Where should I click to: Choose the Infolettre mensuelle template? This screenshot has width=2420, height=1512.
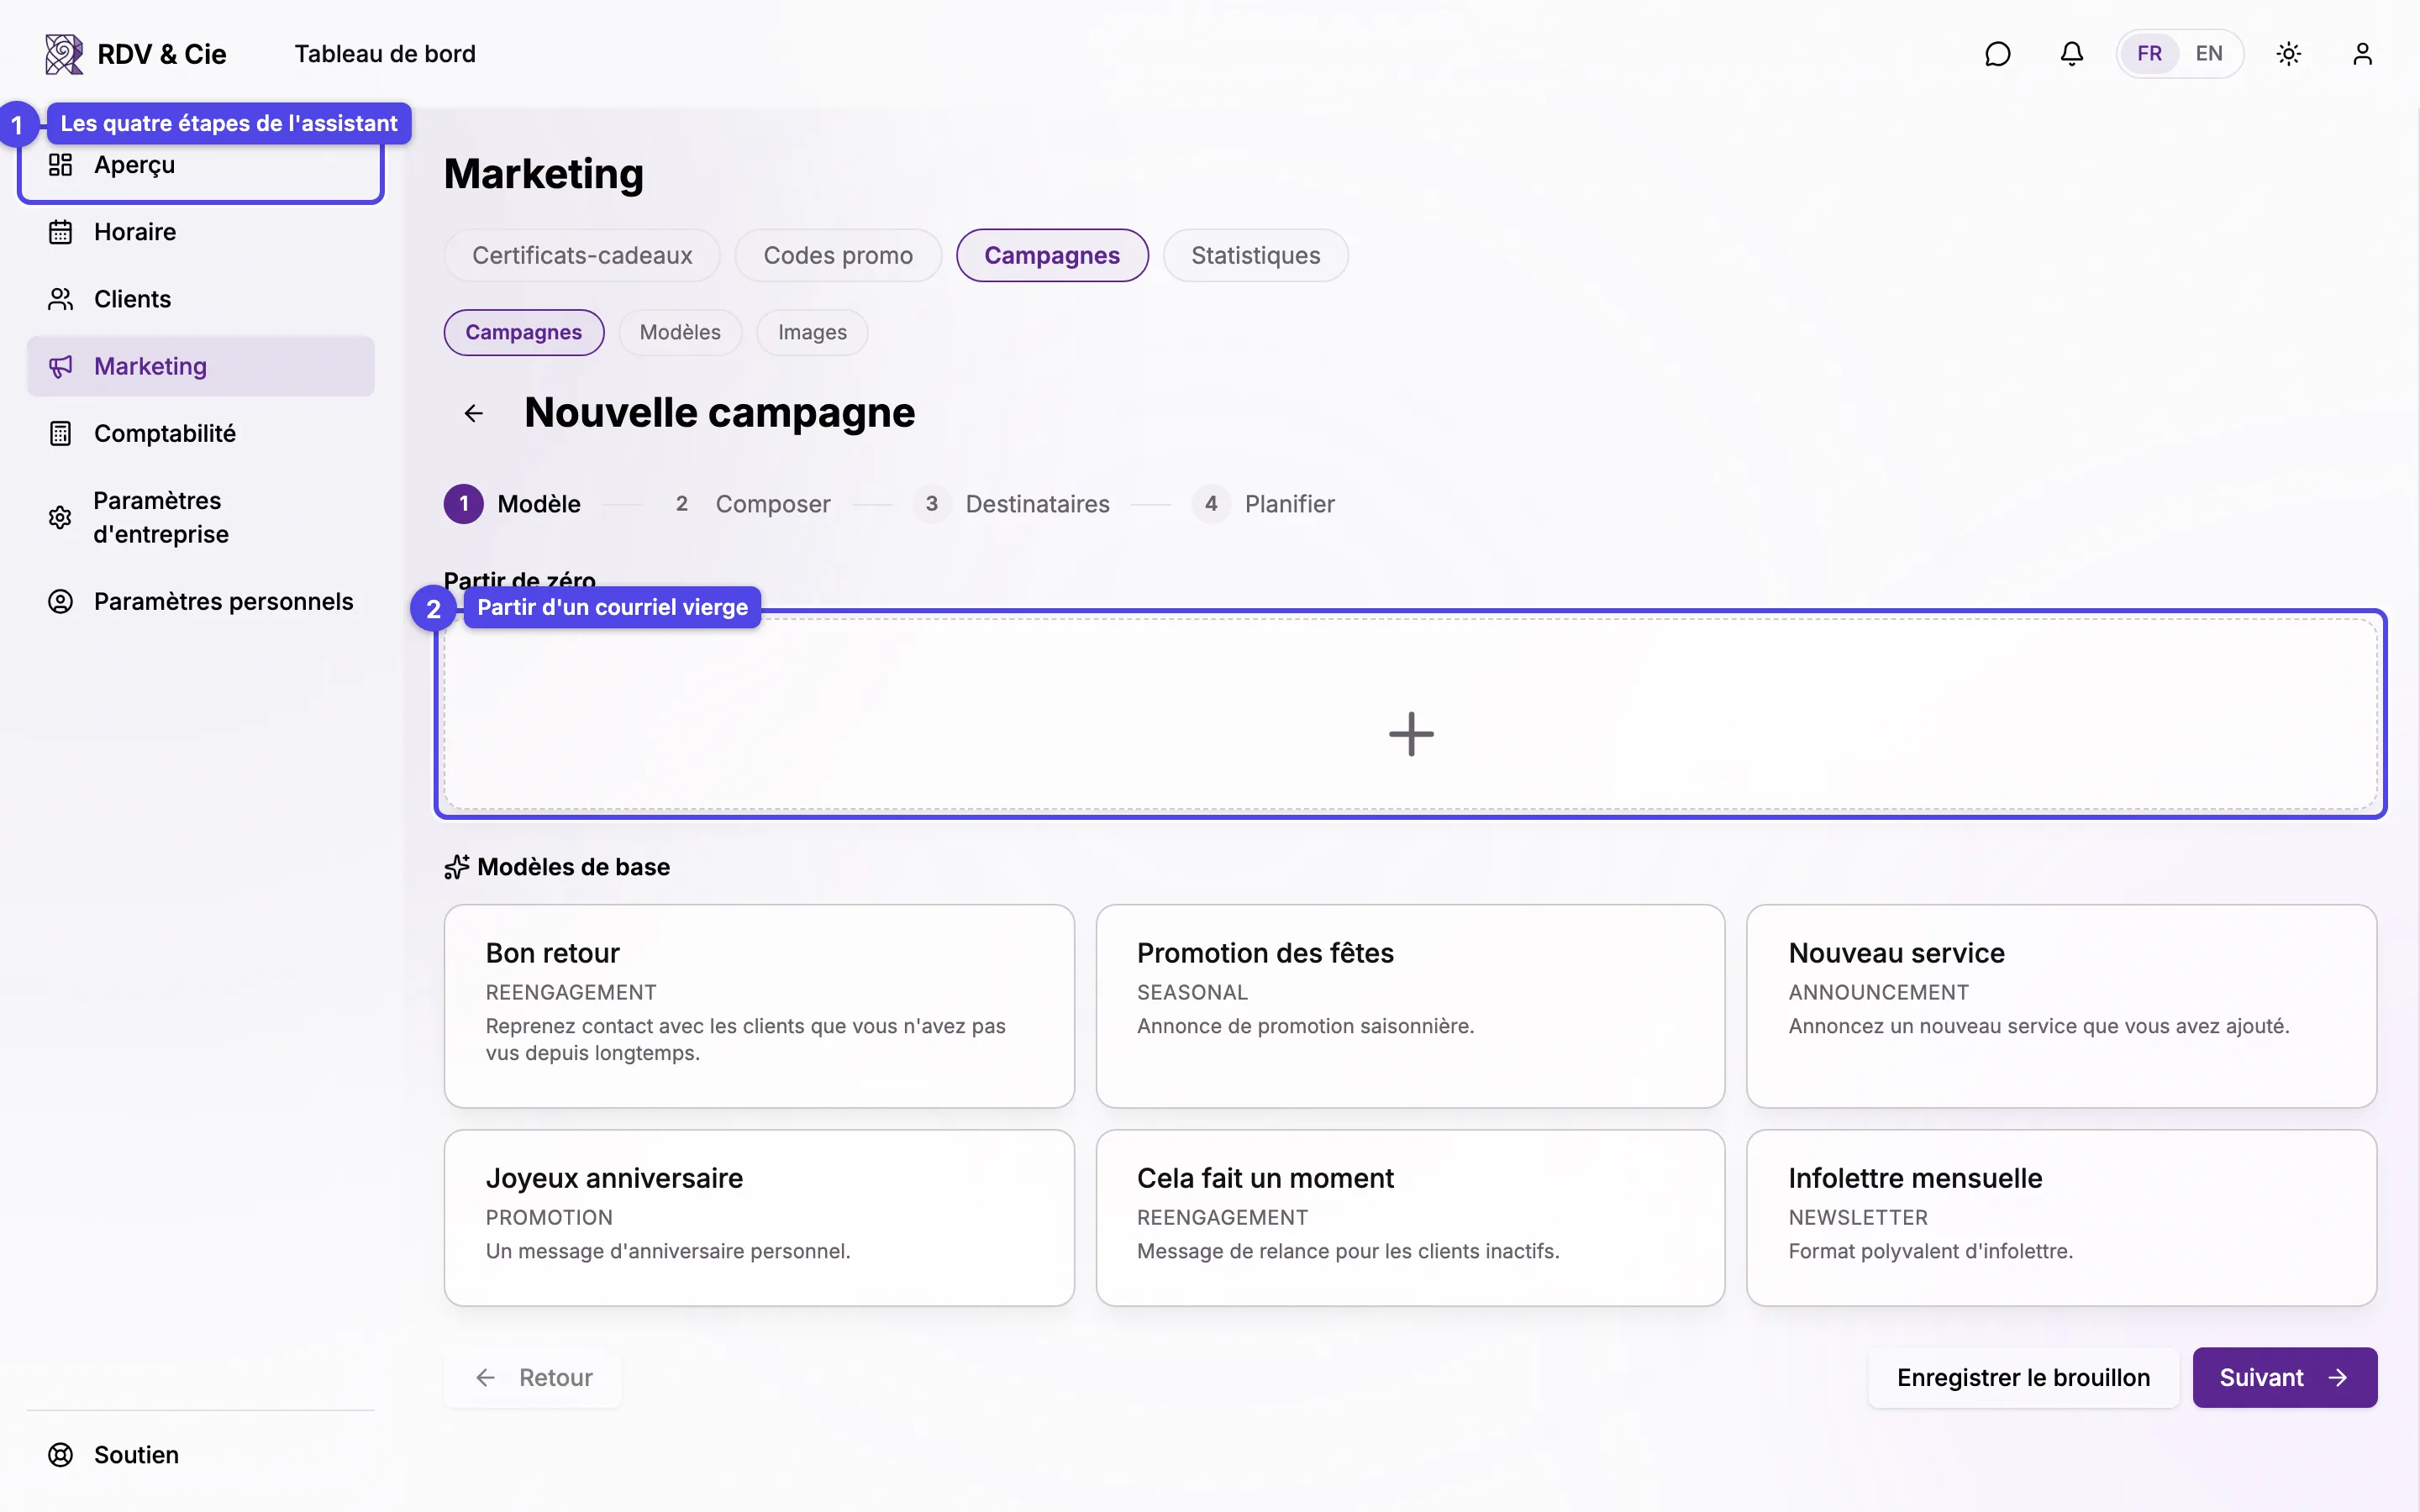pos(2061,1217)
